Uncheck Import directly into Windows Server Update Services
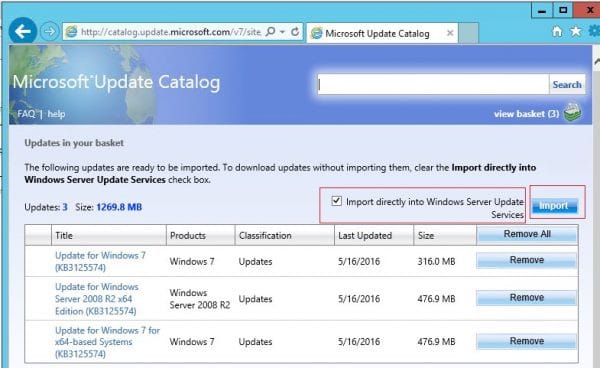Viewport: 600px width, 368px height. click(336, 201)
